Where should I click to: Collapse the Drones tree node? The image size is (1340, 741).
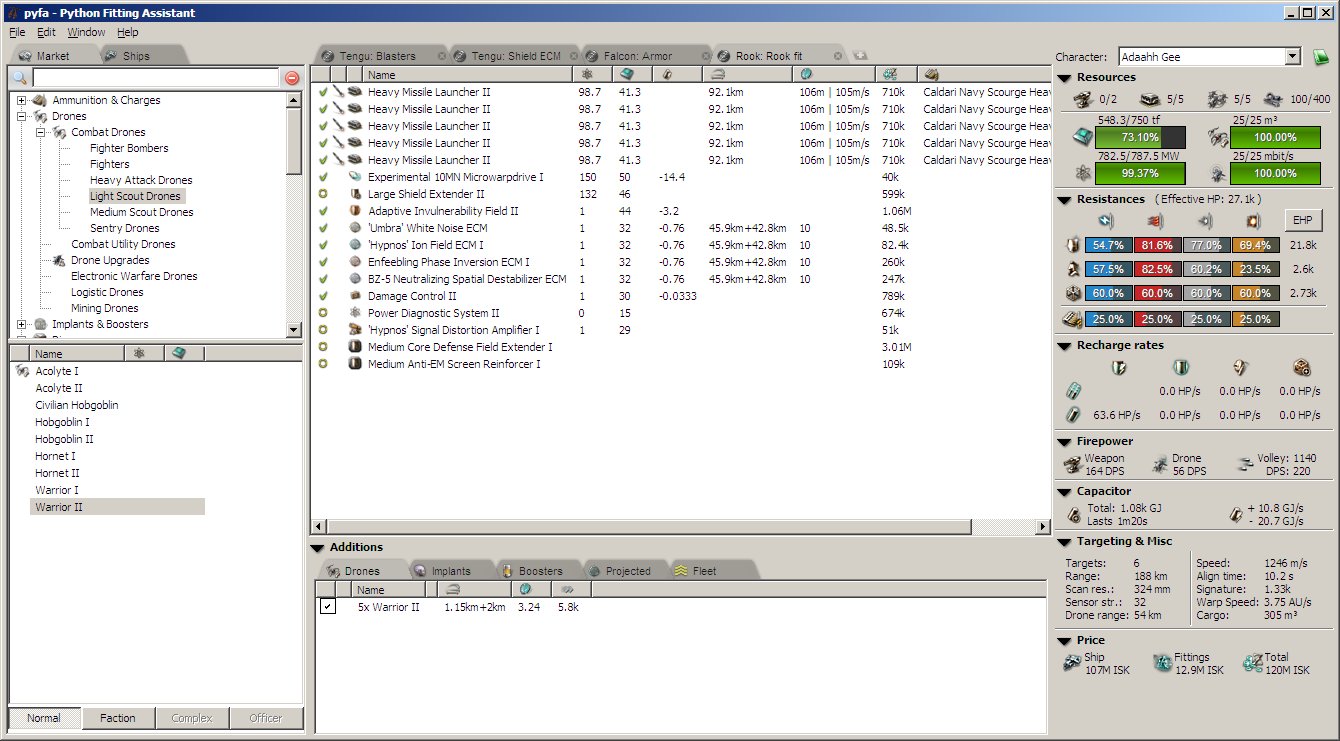[22, 116]
